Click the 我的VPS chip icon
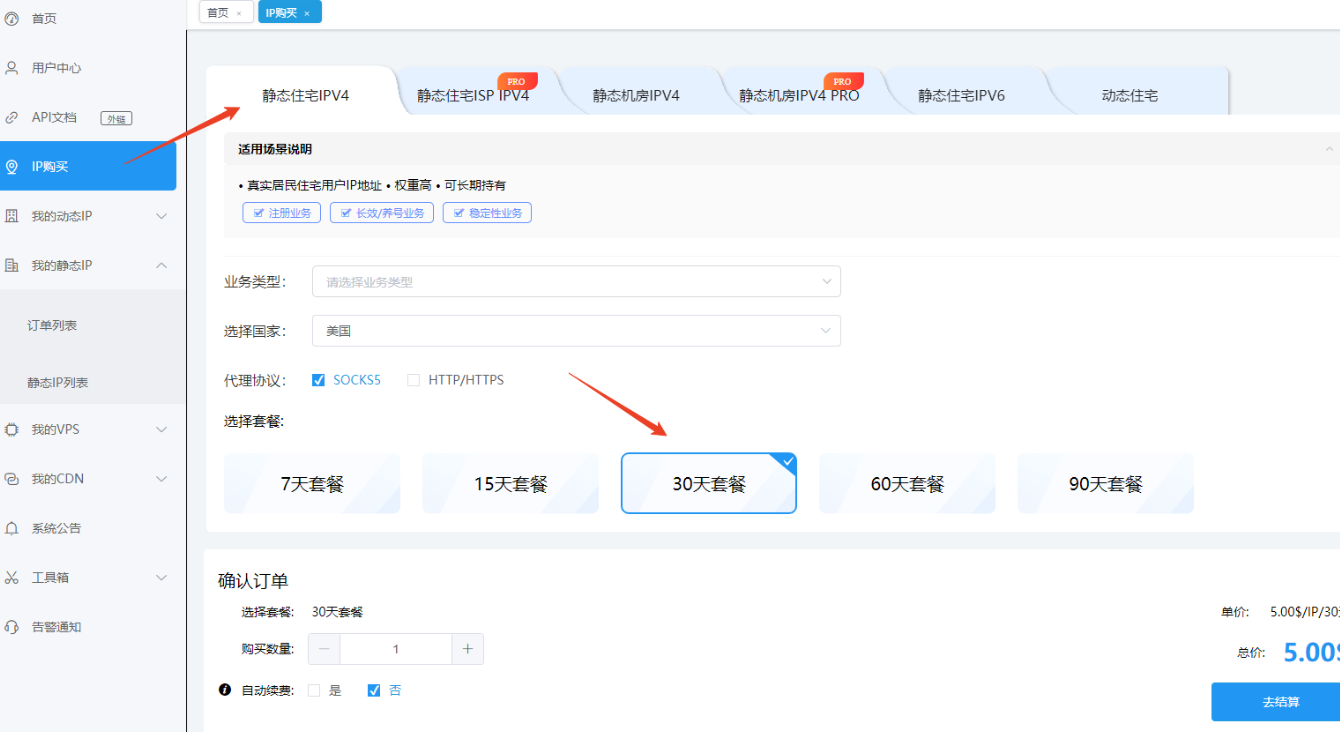 coord(12,429)
